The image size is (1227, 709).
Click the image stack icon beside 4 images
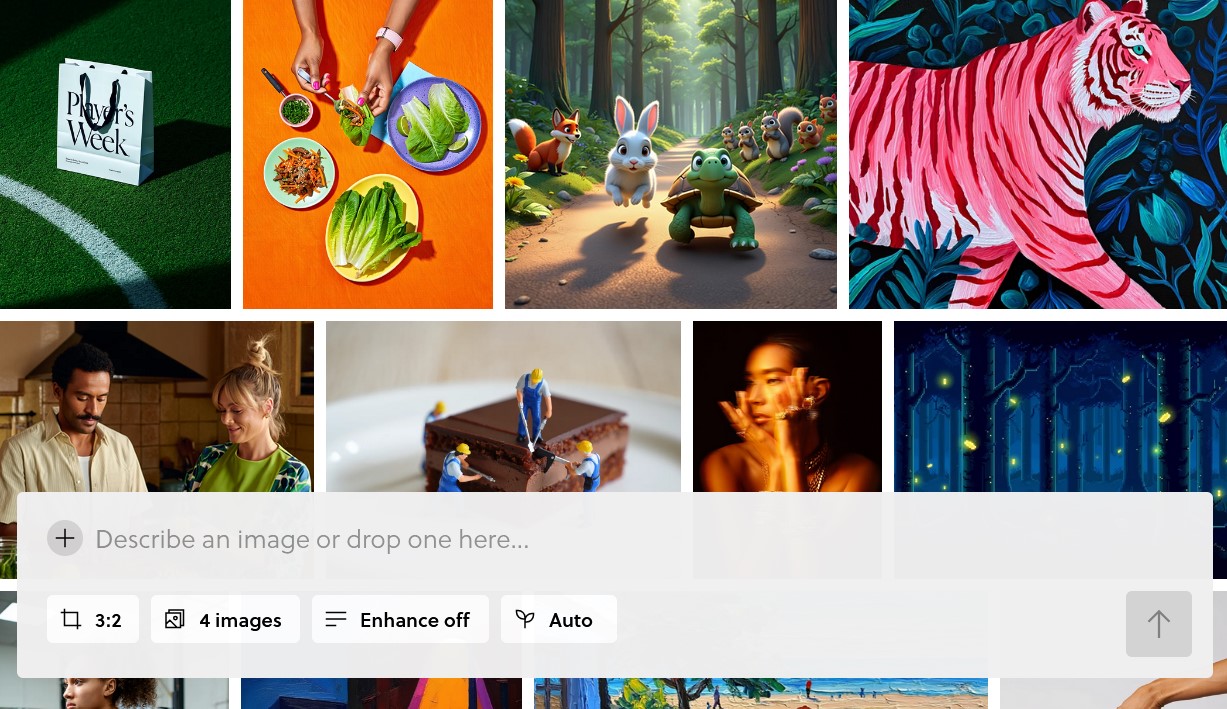pos(175,619)
